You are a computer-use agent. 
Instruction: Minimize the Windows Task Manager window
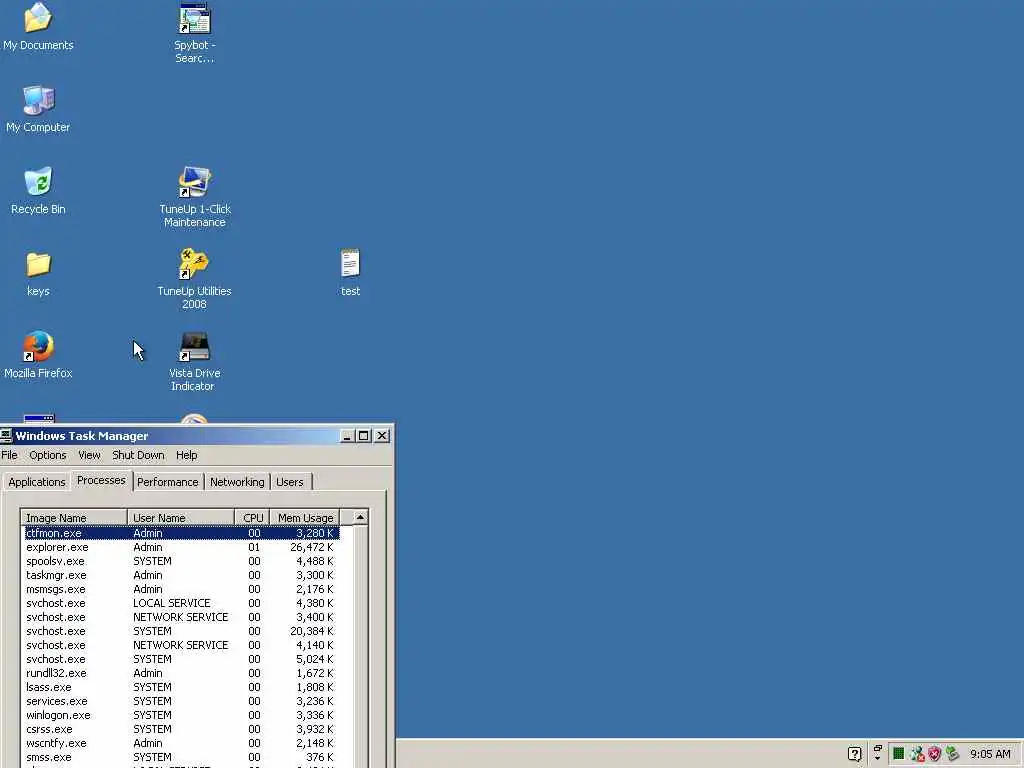point(347,436)
